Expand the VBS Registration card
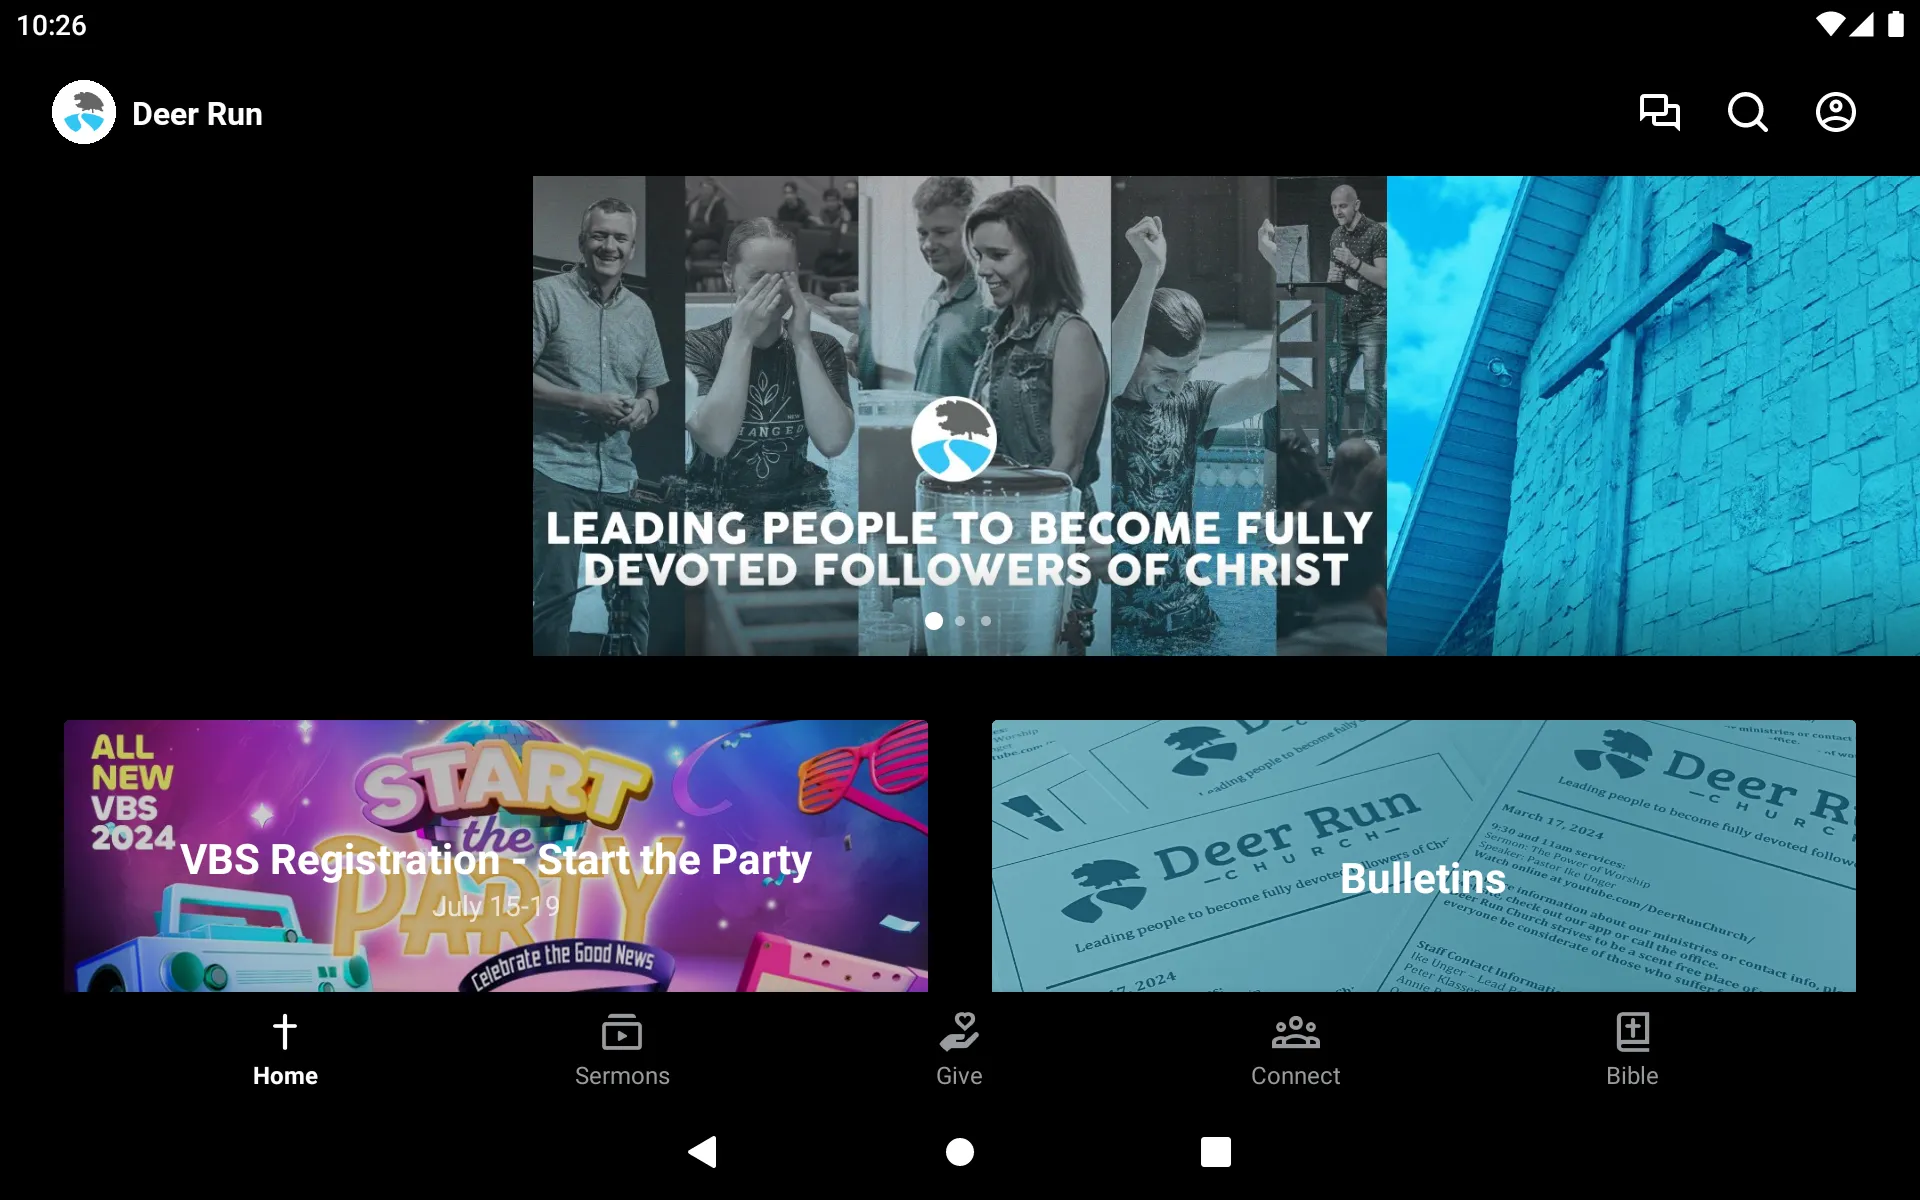 [496, 856]
